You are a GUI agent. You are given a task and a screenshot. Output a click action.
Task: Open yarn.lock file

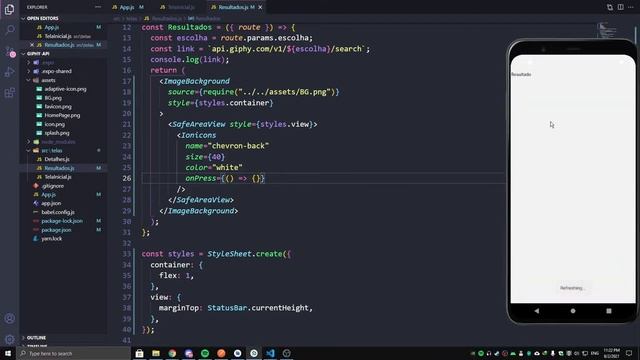[51, 239]
